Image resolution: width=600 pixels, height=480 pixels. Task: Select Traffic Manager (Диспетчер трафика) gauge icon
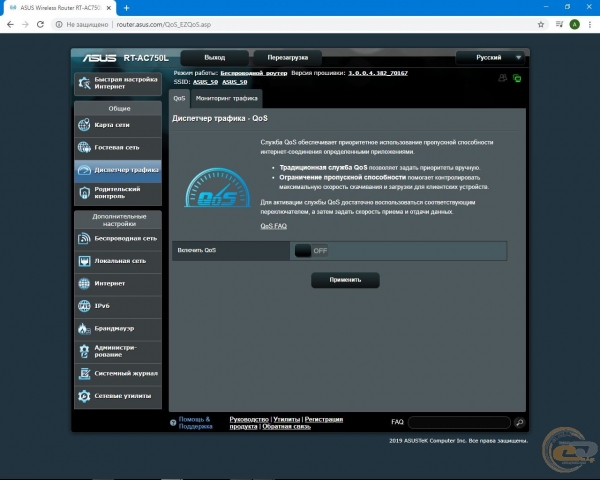[84, 170]
